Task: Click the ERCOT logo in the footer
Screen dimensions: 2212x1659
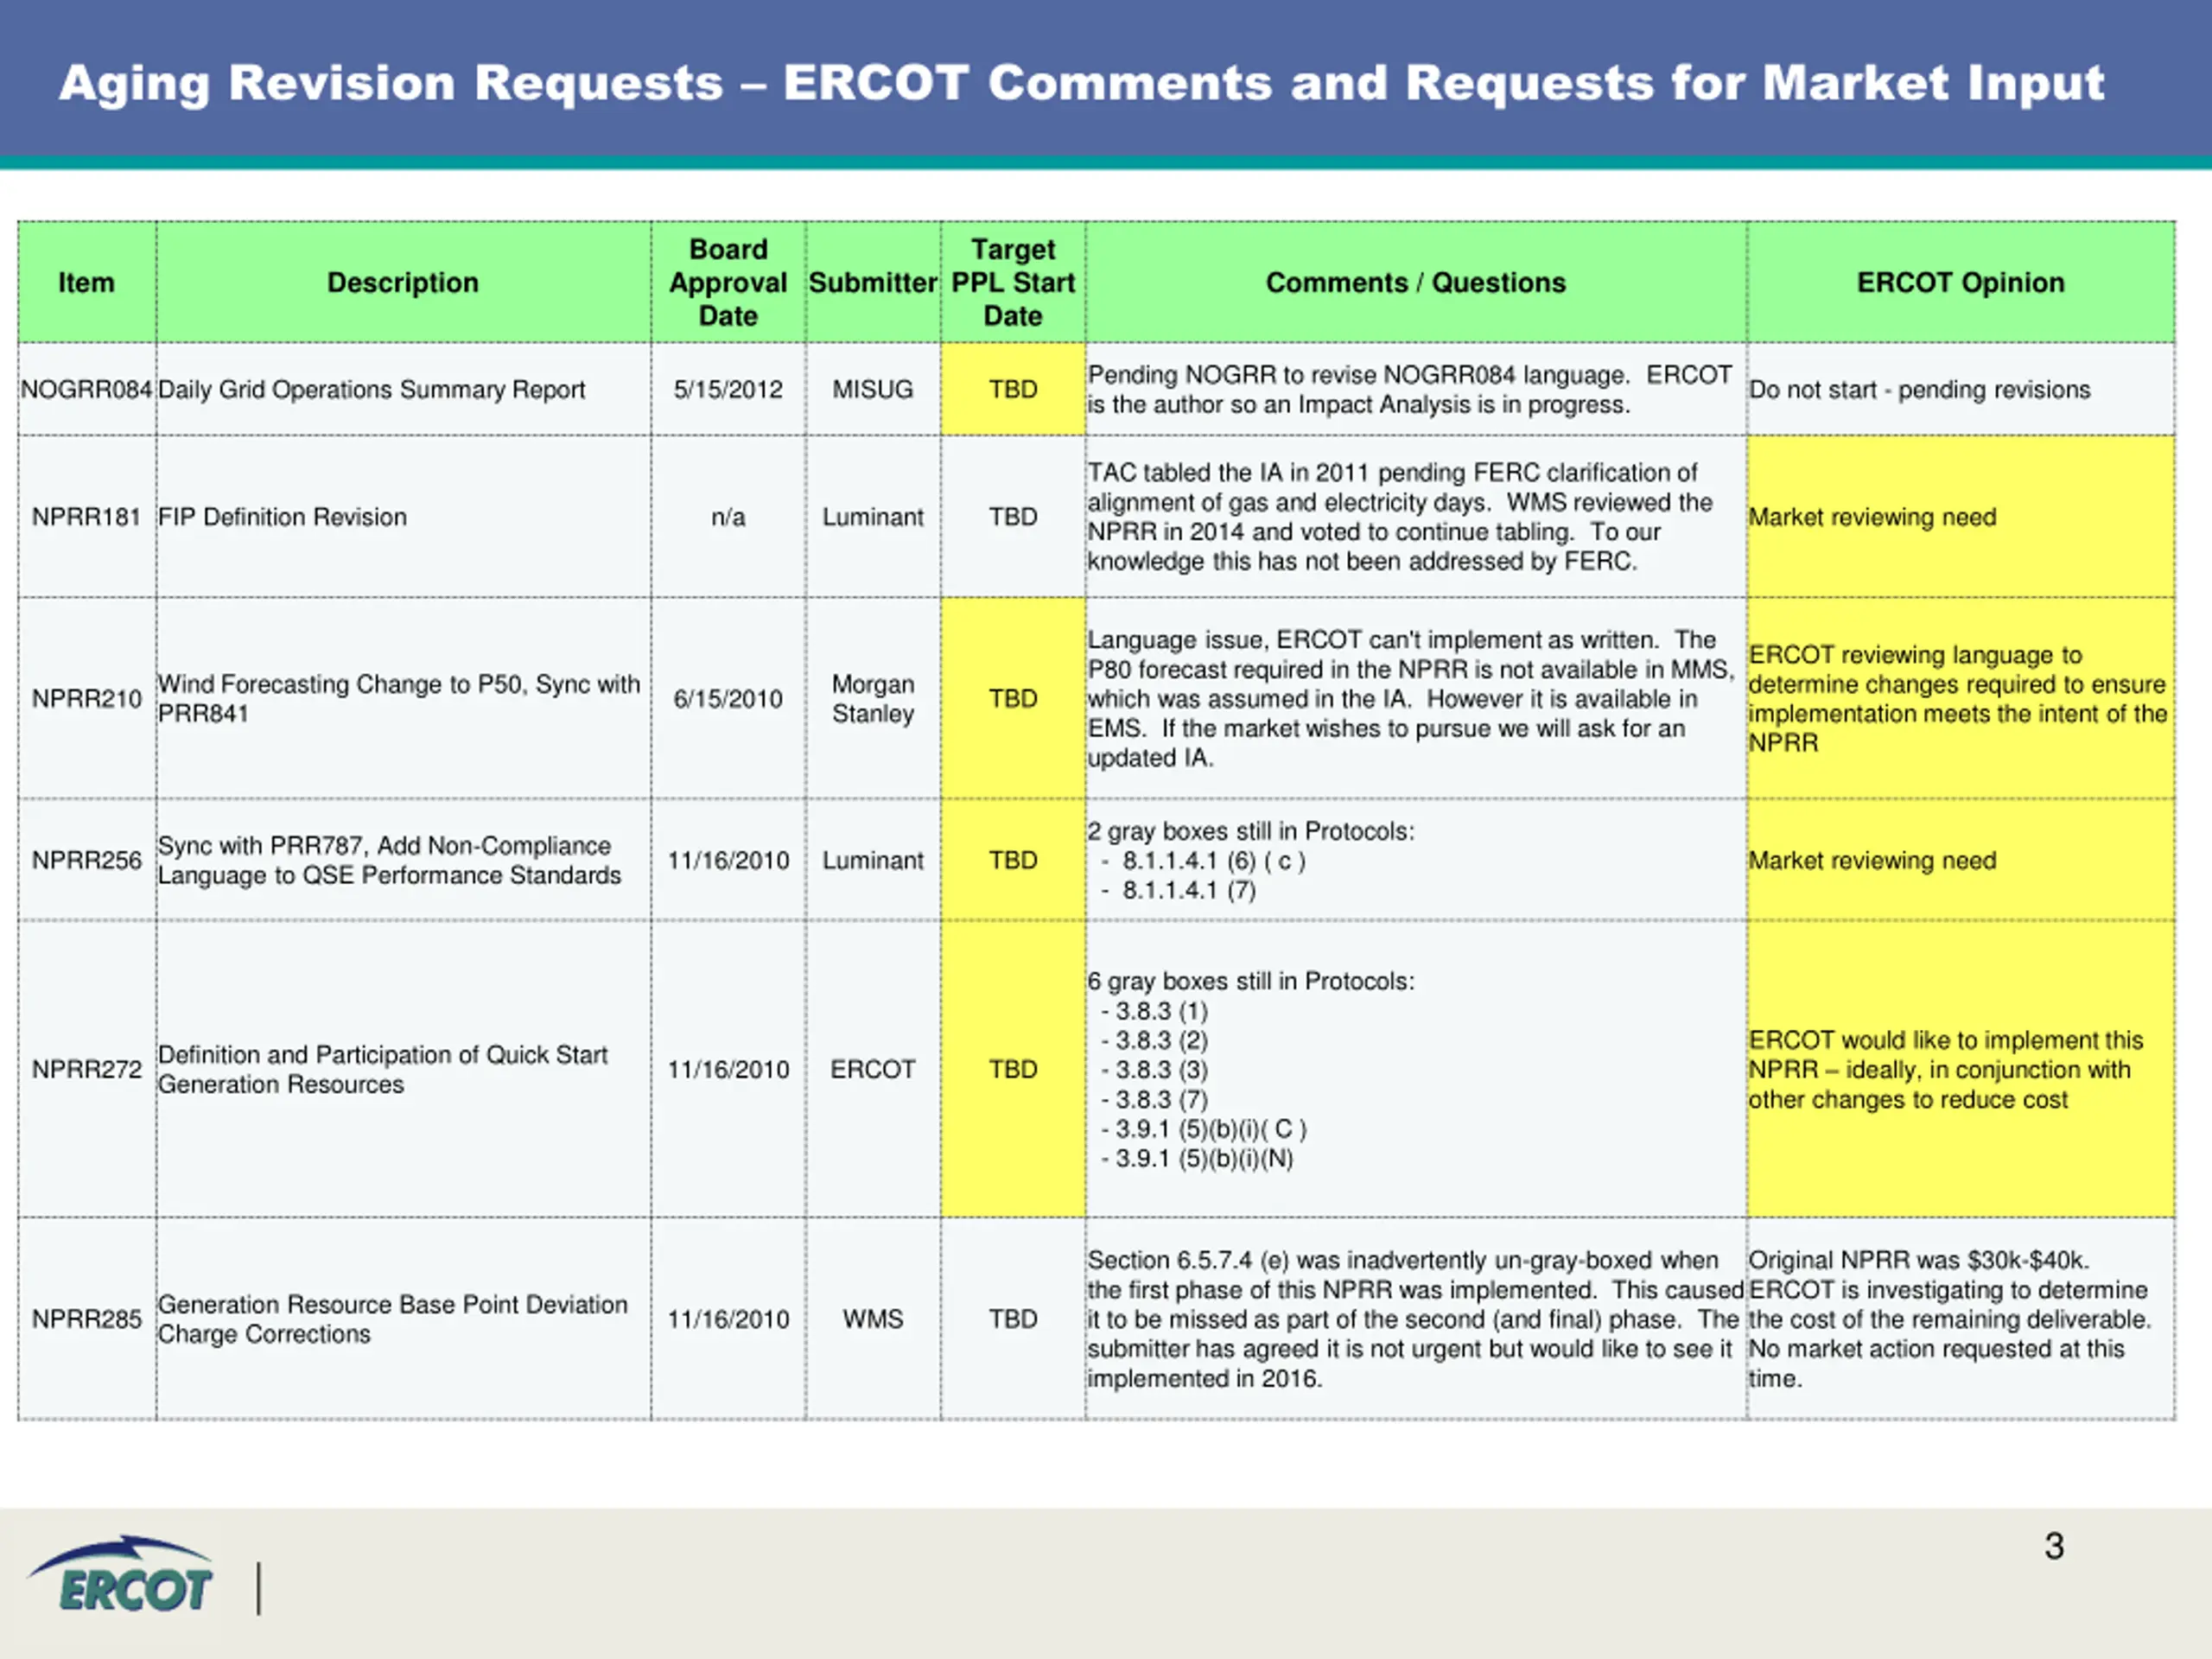Action: 121,1575
